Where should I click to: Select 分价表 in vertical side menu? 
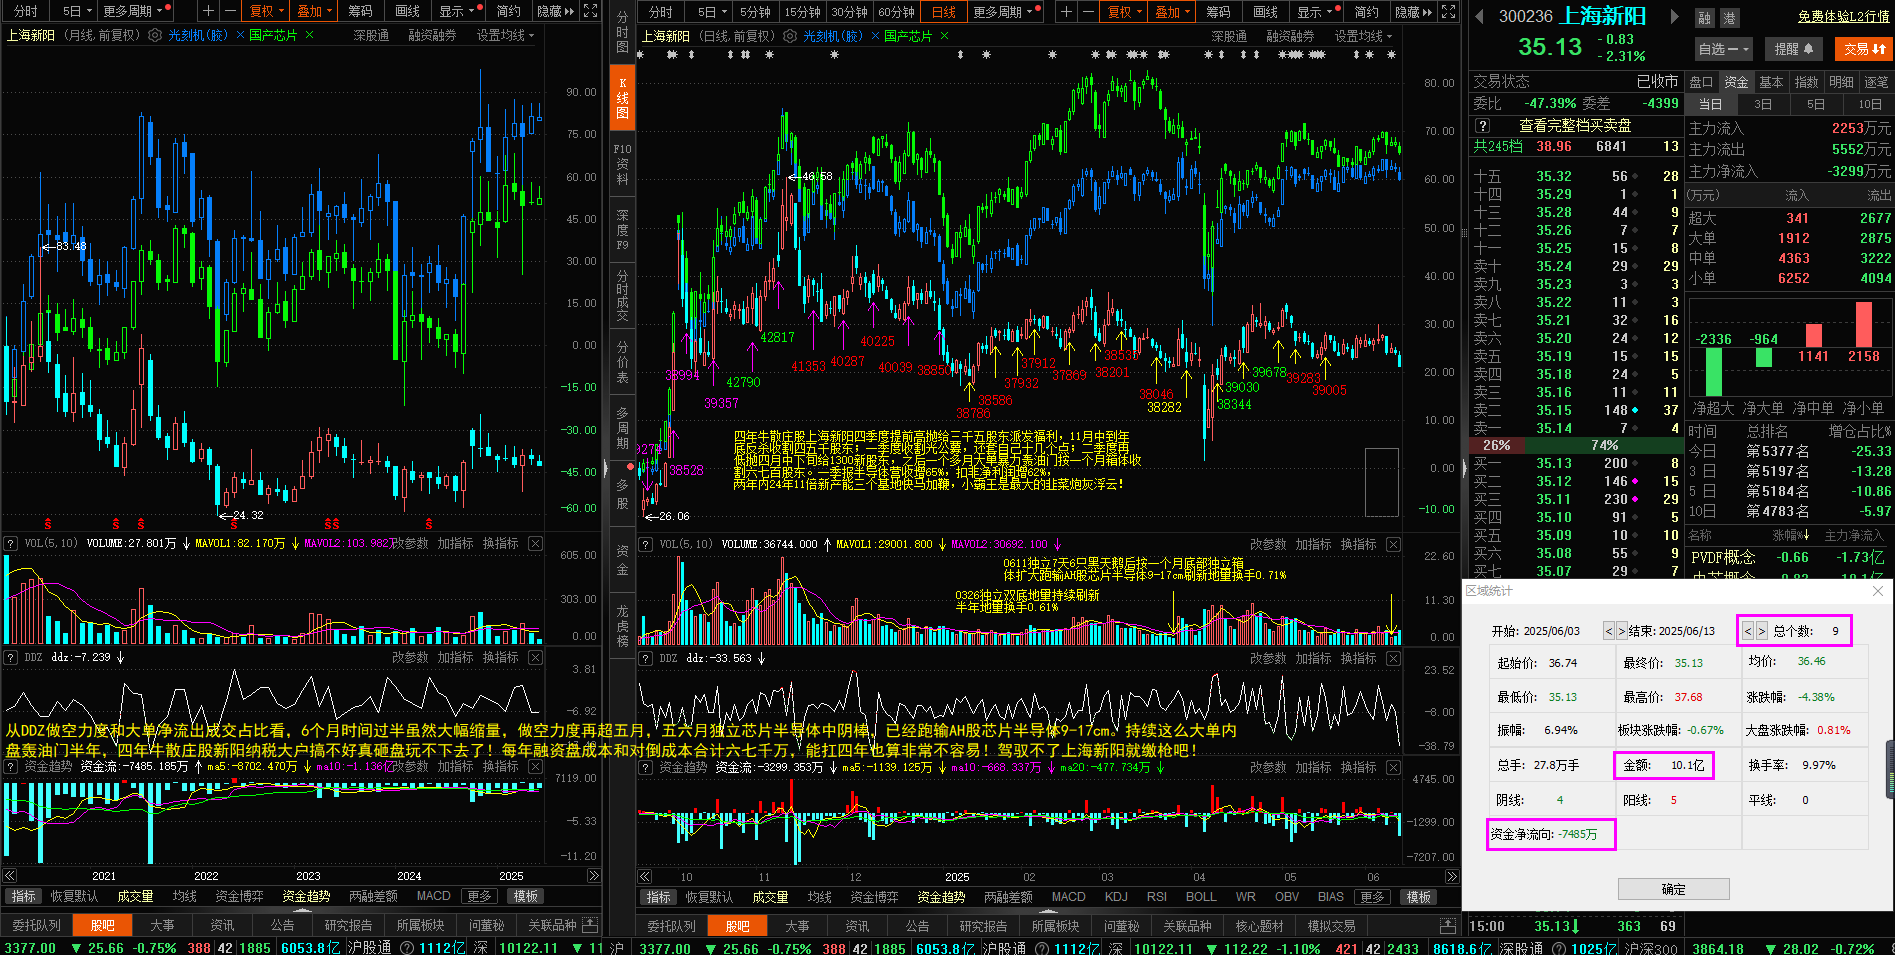point(622,361)
